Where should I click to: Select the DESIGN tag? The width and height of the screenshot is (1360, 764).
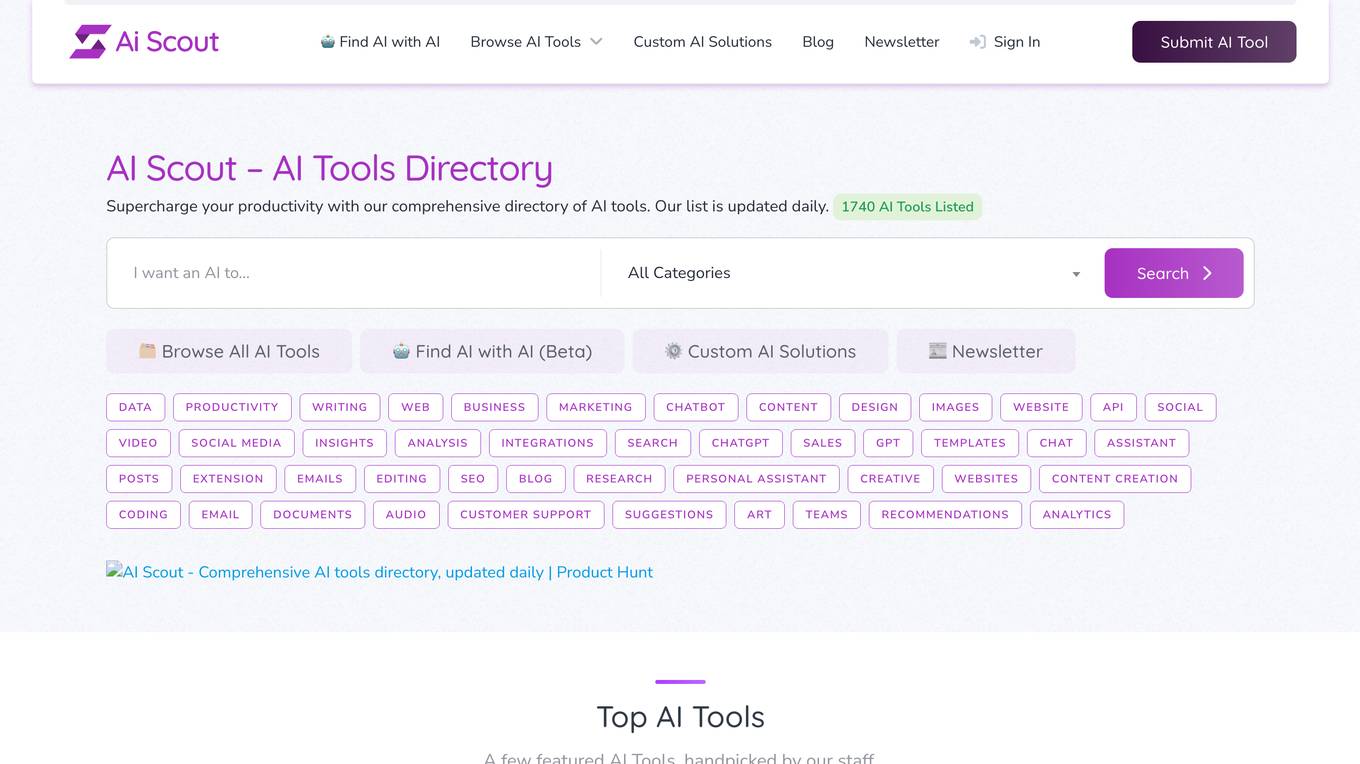point(875,407)
